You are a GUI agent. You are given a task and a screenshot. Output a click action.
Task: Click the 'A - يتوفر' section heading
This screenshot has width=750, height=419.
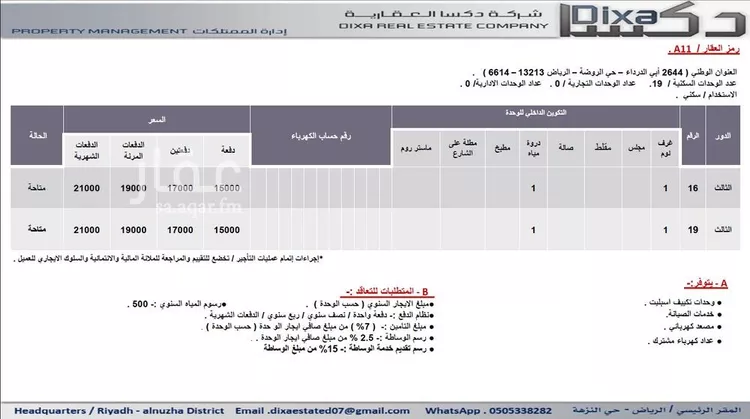(x=706, y=284)
